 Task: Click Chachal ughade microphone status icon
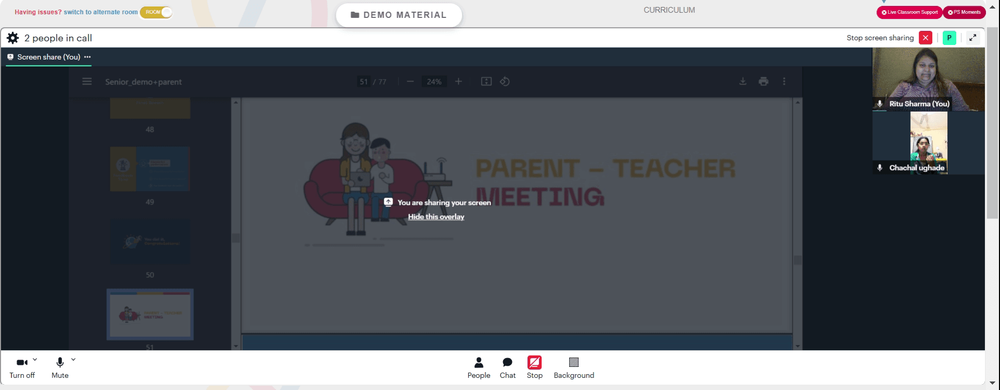tap(880, 168)
